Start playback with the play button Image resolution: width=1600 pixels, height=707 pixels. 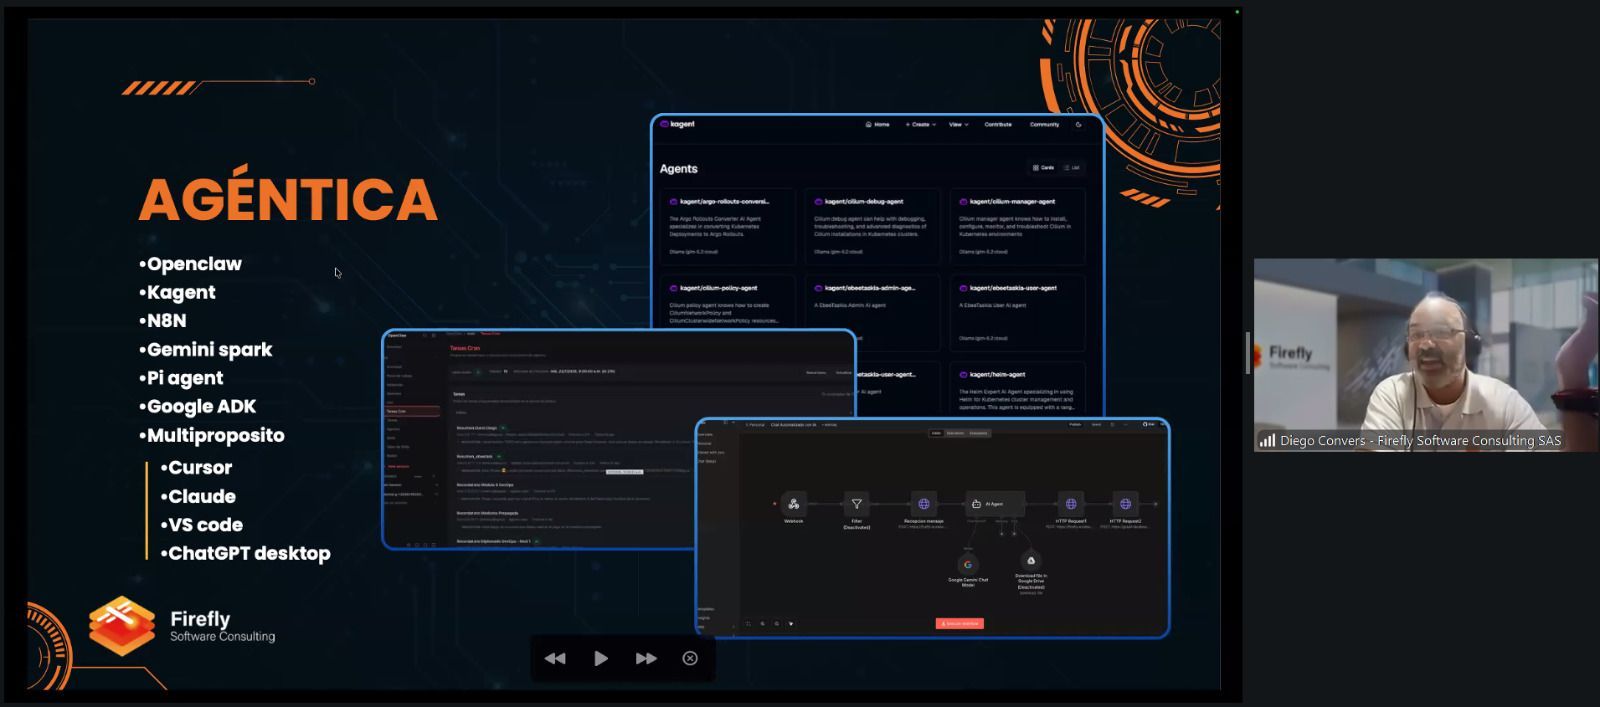[x=601, y=658]
